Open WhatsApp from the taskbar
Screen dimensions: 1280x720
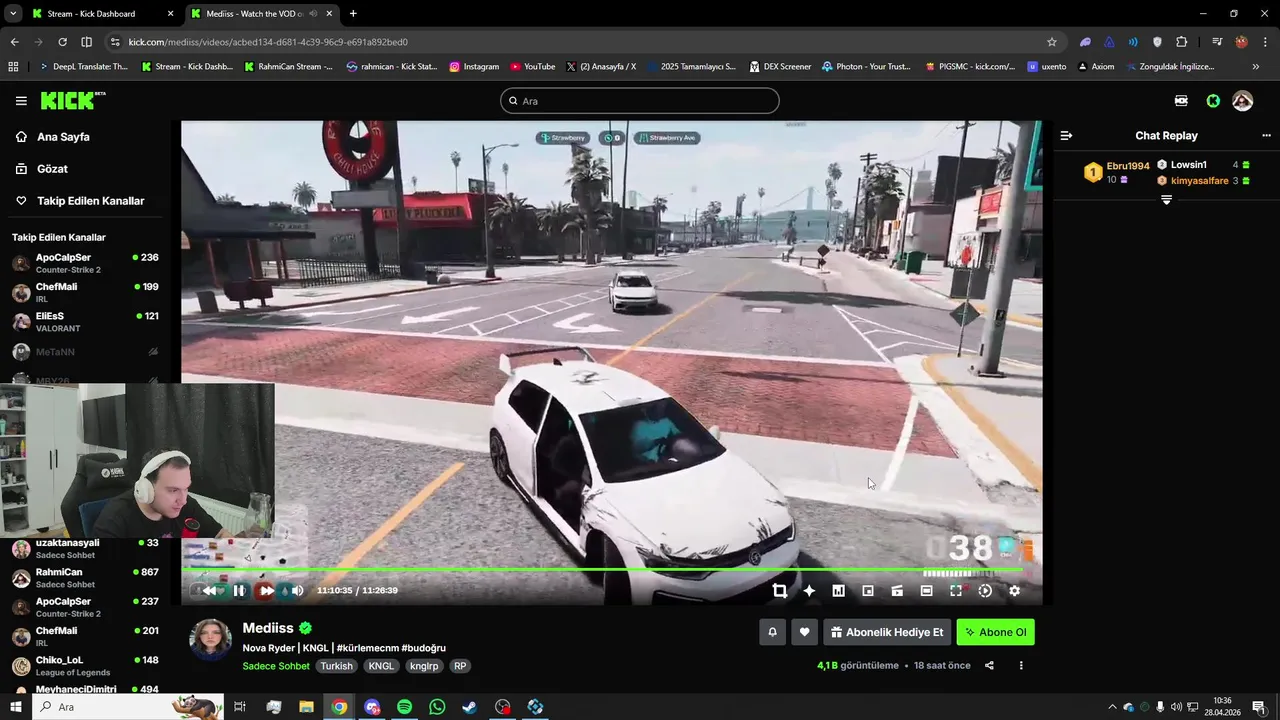coord(437,707)
